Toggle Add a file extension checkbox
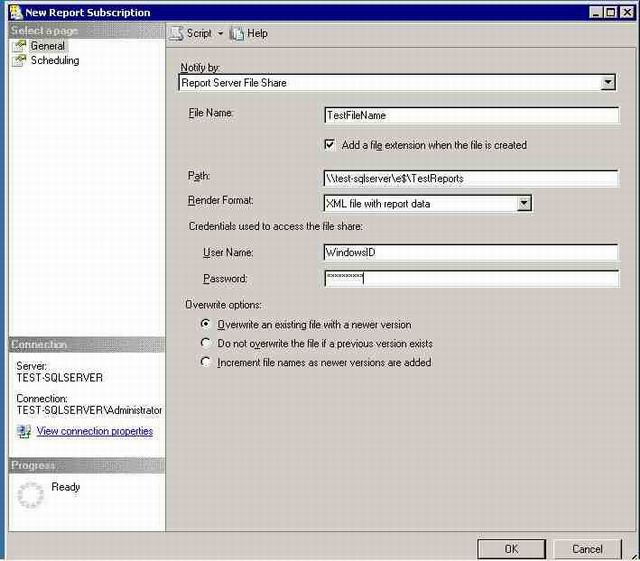Image resolution: width=640 pixels, height=561 pixels. tap(329, 145)
